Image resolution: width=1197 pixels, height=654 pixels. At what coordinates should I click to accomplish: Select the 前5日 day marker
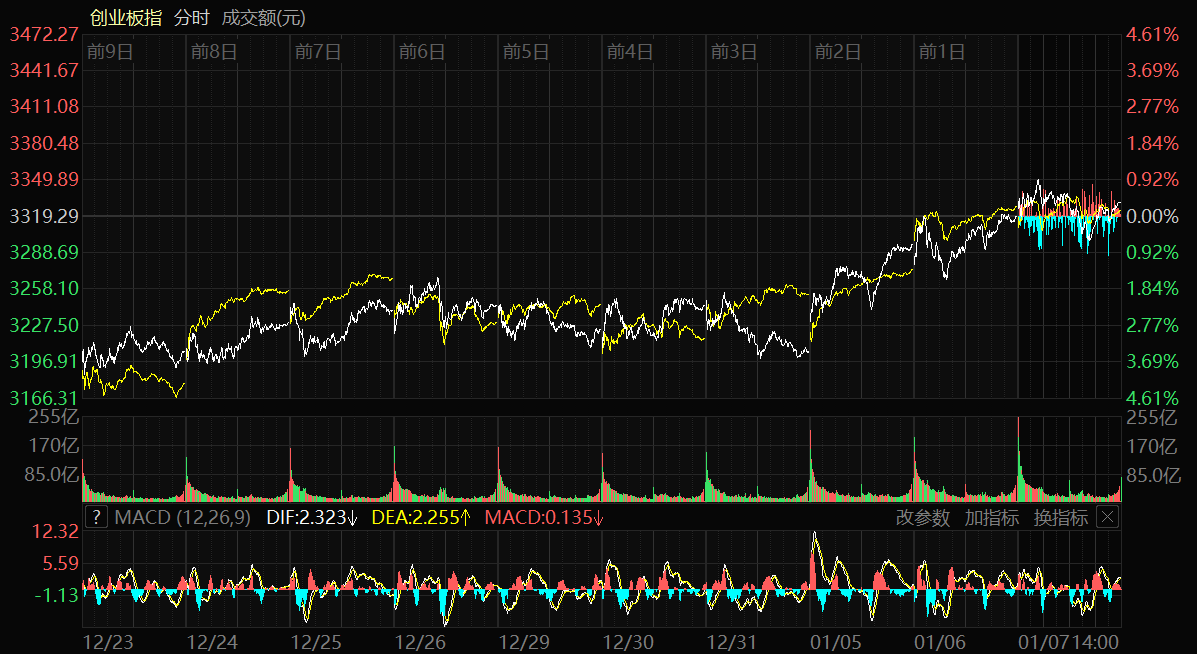(x=526, y=52)
